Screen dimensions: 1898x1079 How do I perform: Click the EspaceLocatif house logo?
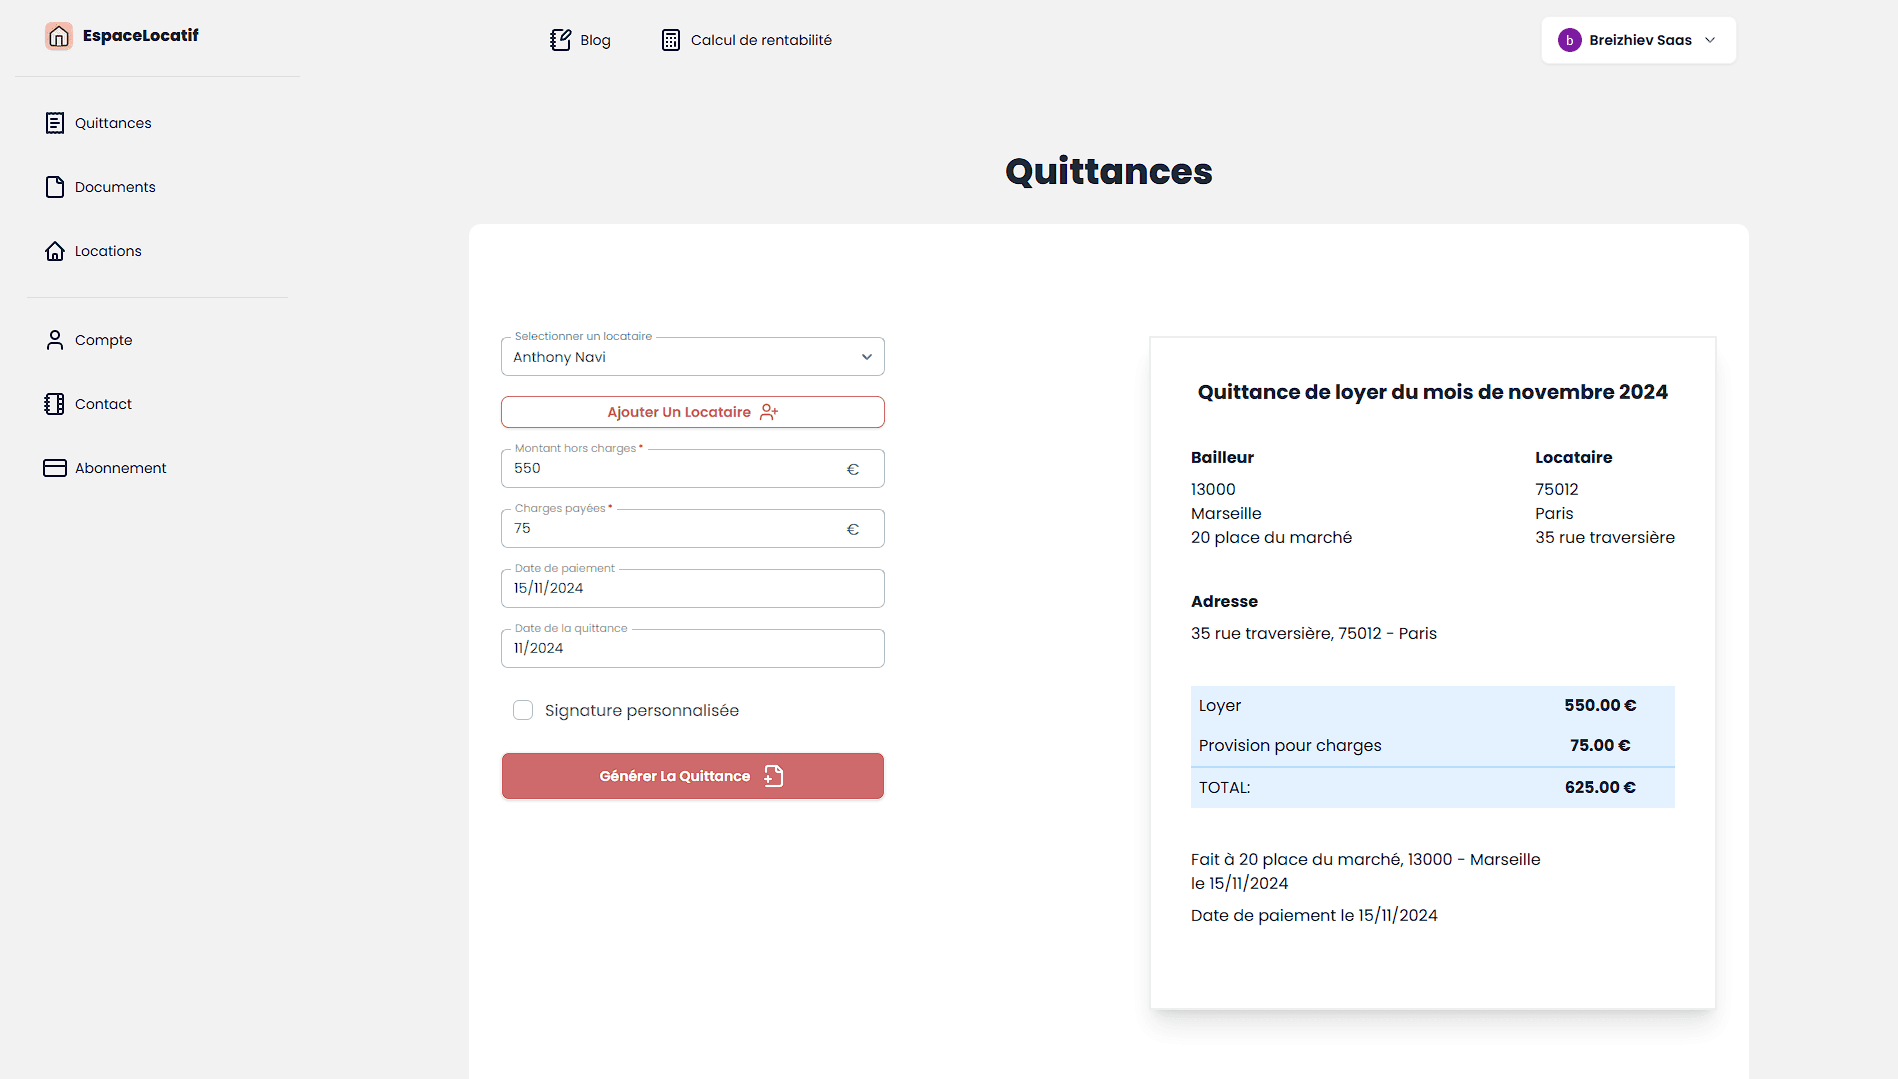click(59, 36)
